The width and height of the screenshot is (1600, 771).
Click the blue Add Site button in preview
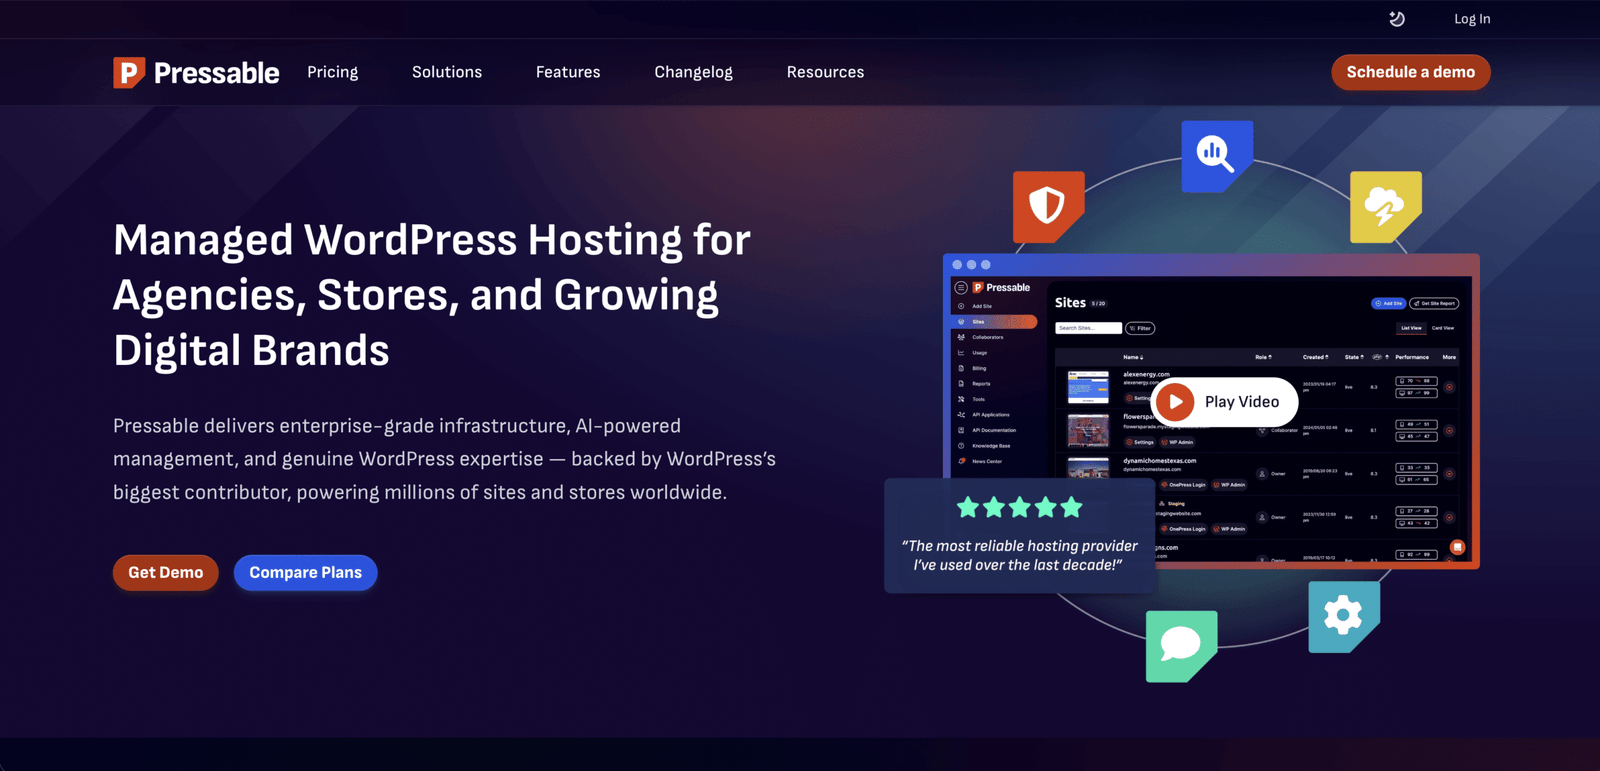pyautogui.click(x=1388, y=303)
